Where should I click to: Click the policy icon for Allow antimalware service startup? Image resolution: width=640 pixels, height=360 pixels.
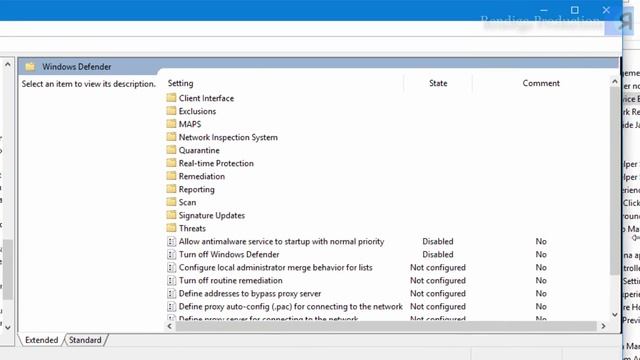(171, 242)
